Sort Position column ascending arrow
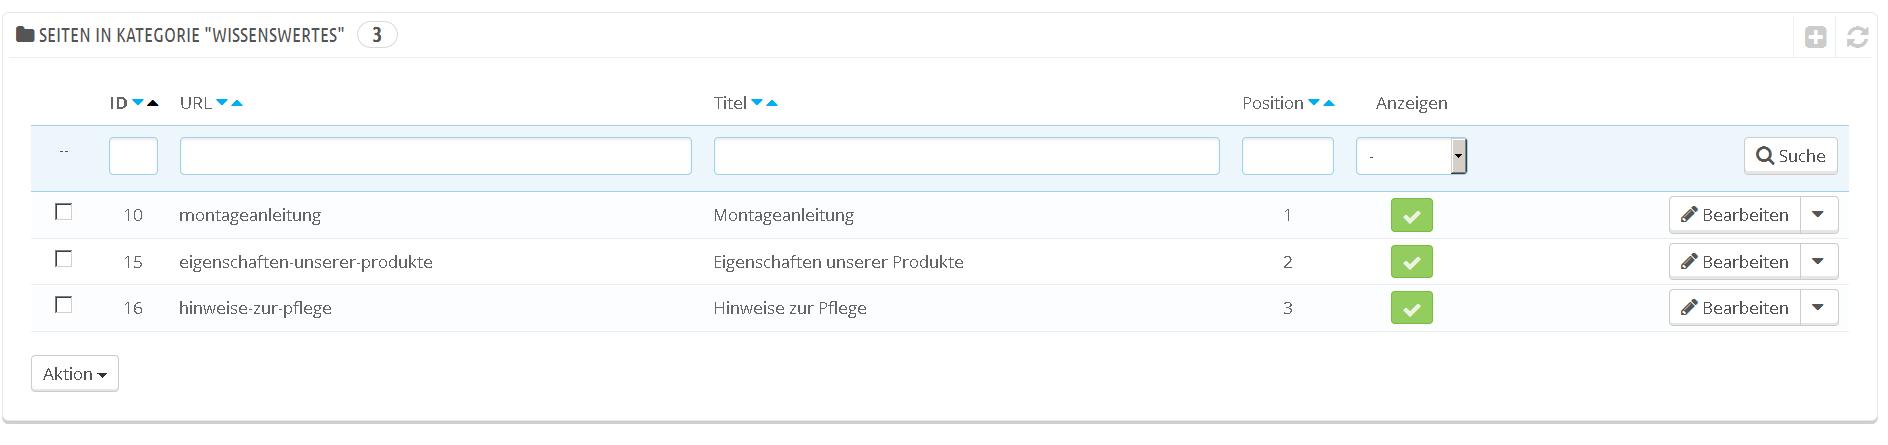Viewport: 1888px width, 445px height. coord(1329,103)
